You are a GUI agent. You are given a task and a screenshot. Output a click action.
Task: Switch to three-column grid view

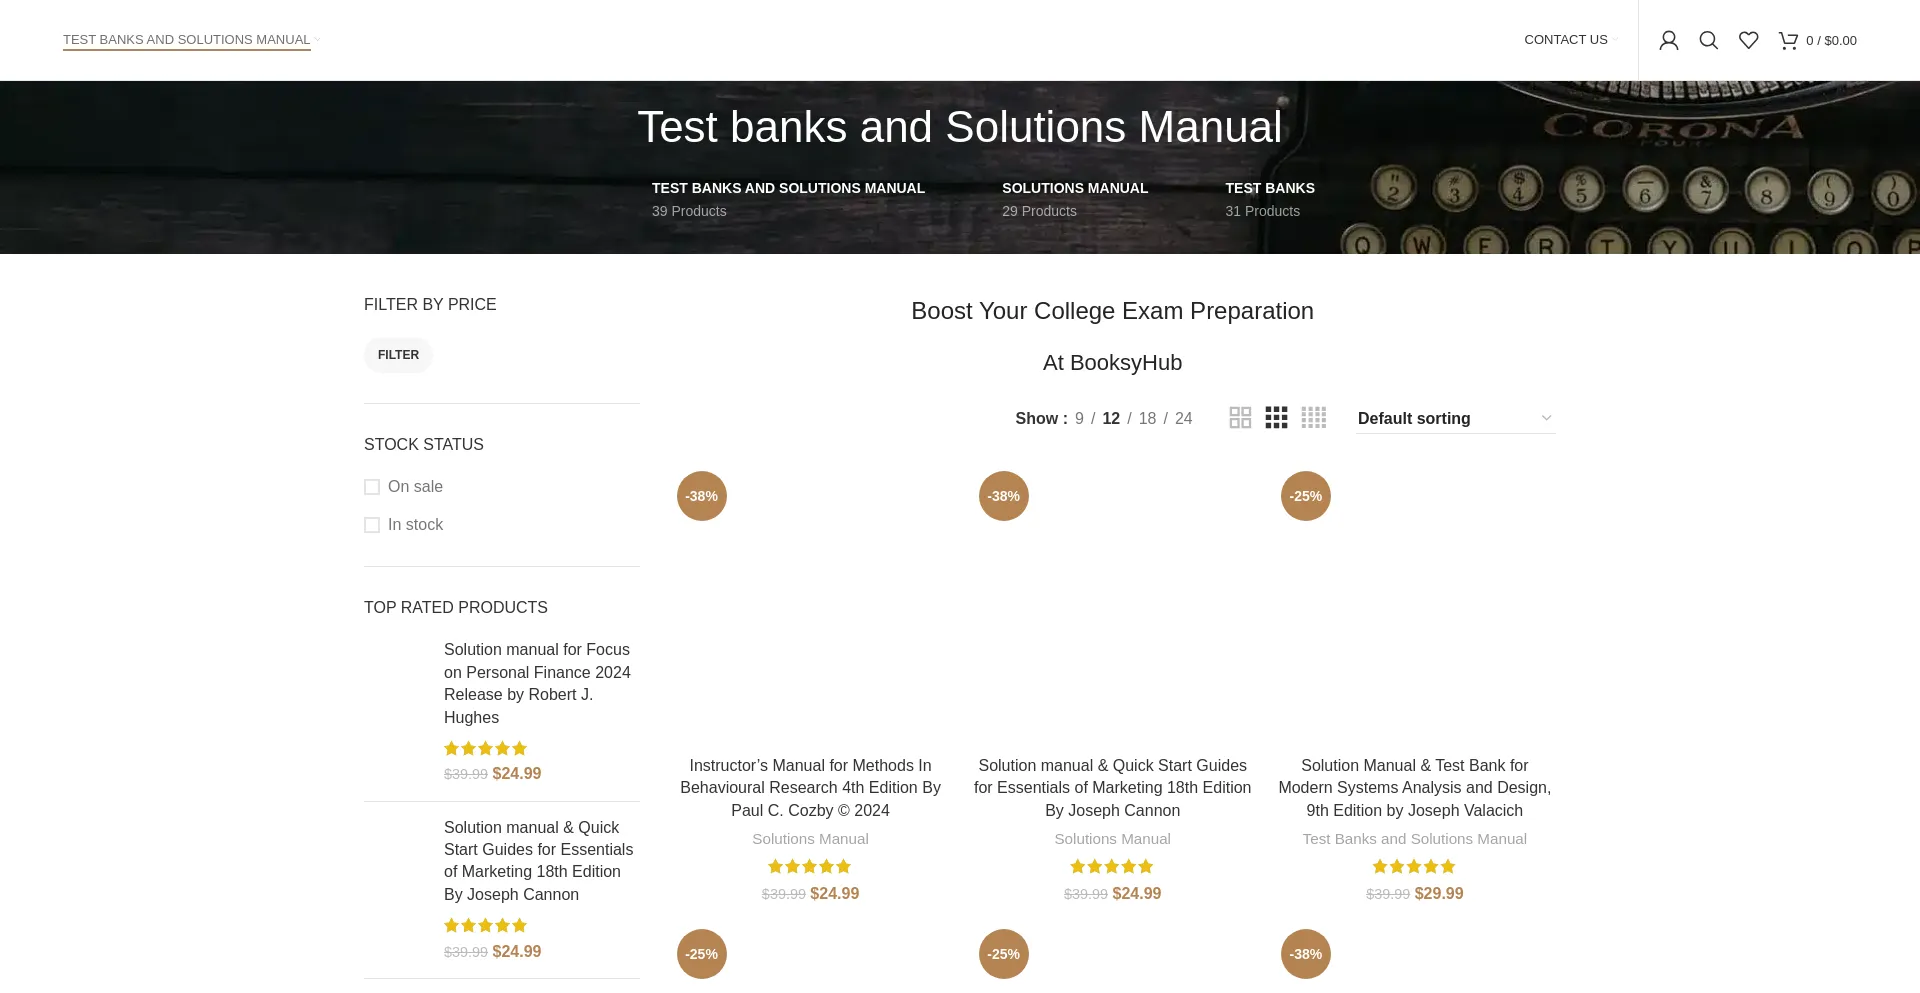pyautogui.click(x=1276, y=418)
